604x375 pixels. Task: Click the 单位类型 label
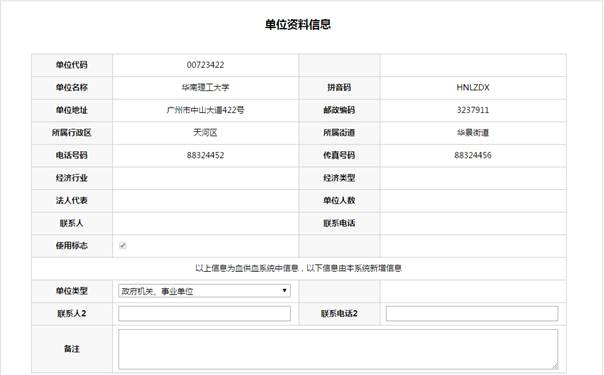coord(72,291)
